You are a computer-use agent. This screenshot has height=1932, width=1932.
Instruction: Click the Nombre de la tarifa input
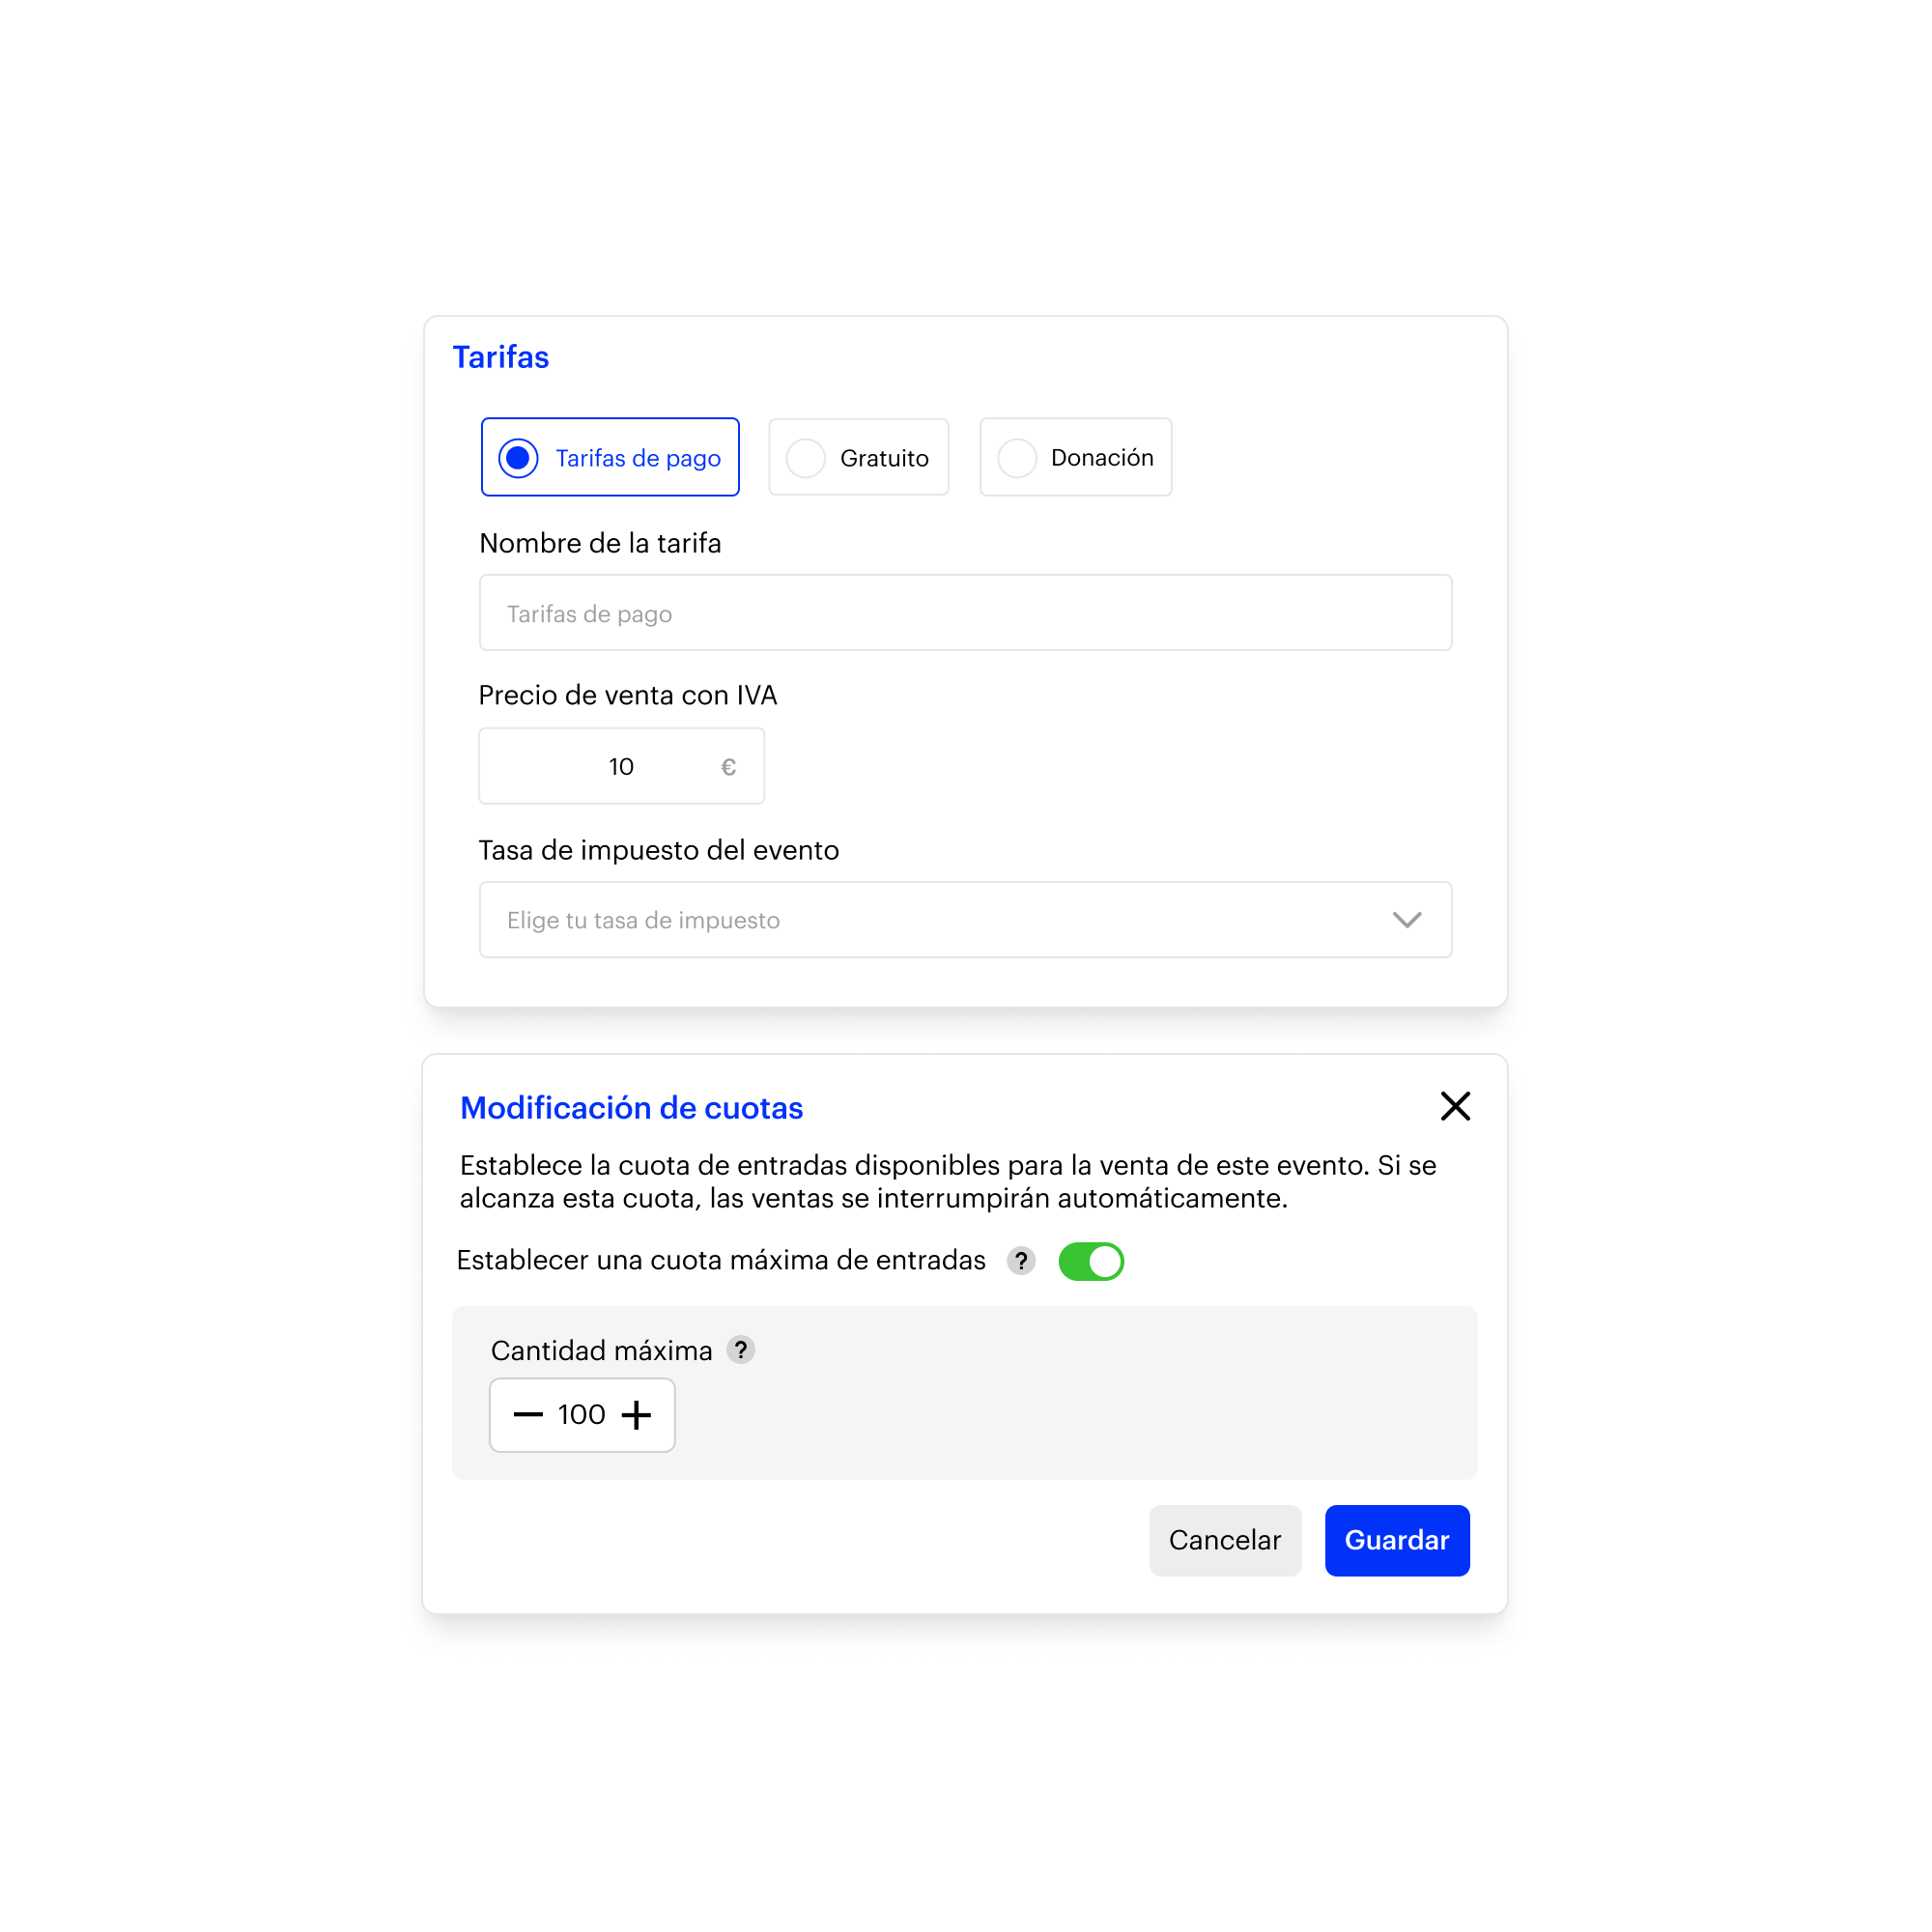966,613
